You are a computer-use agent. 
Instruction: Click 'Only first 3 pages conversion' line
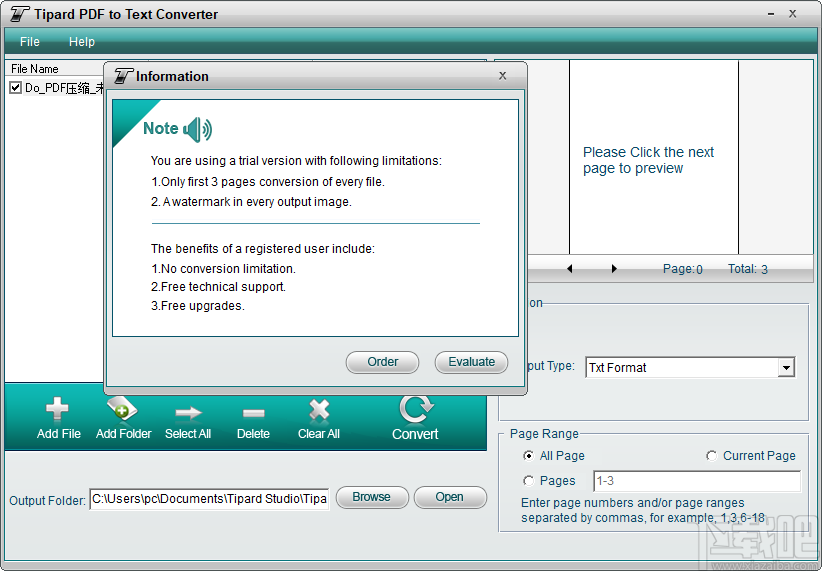pyautogui.click(x=268, y=182)
